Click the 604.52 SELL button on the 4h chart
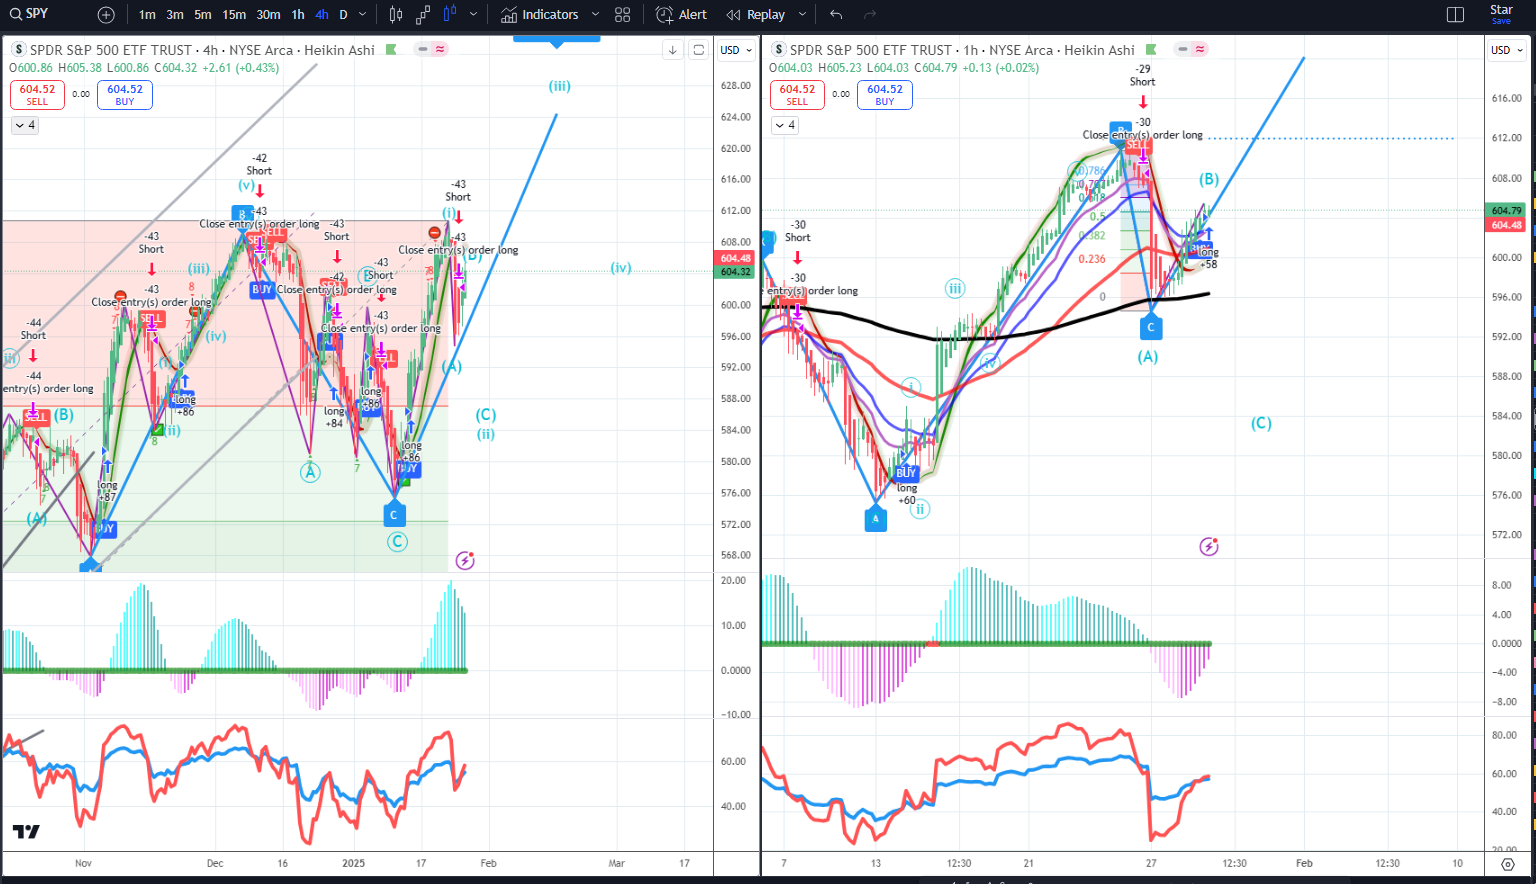1536x884 pixels. [37, 95]
